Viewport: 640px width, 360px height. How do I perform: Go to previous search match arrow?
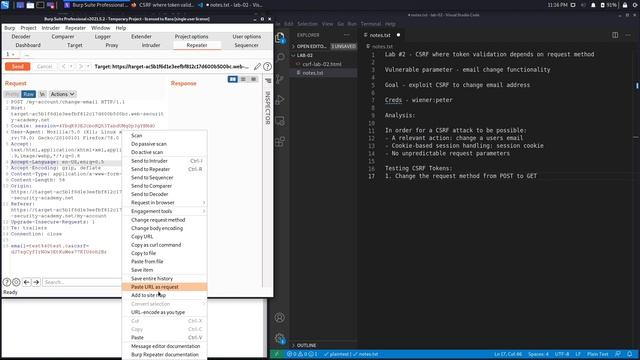point(27,282)
